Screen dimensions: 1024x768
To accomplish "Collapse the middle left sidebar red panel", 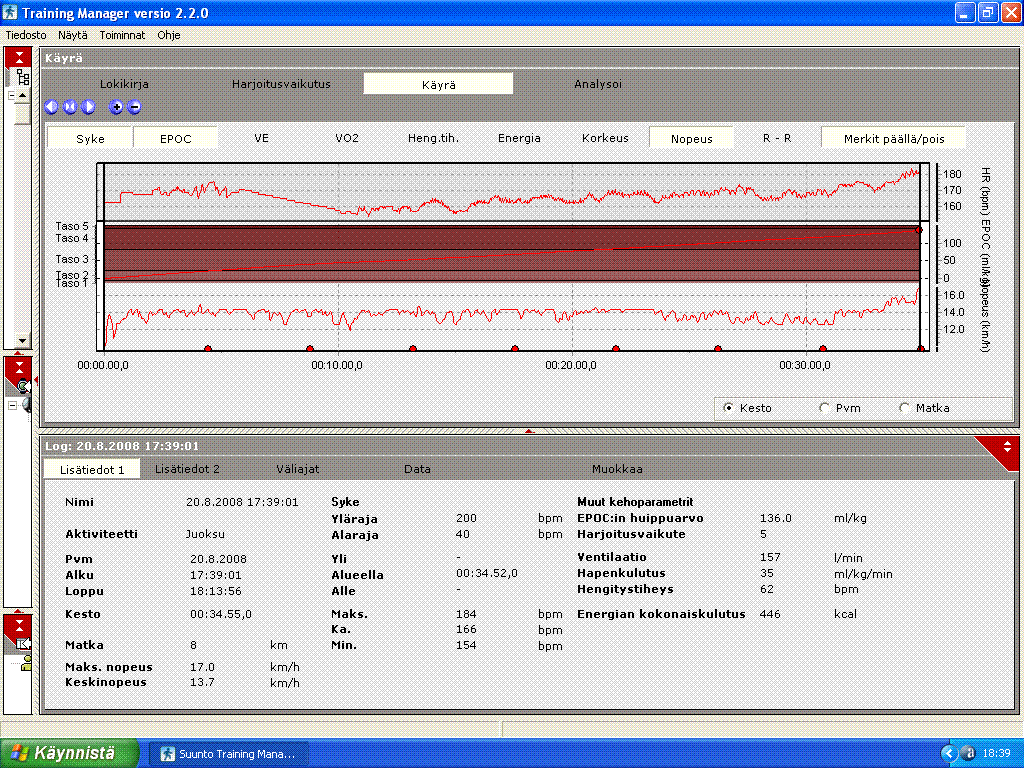I will click(20, 367).
